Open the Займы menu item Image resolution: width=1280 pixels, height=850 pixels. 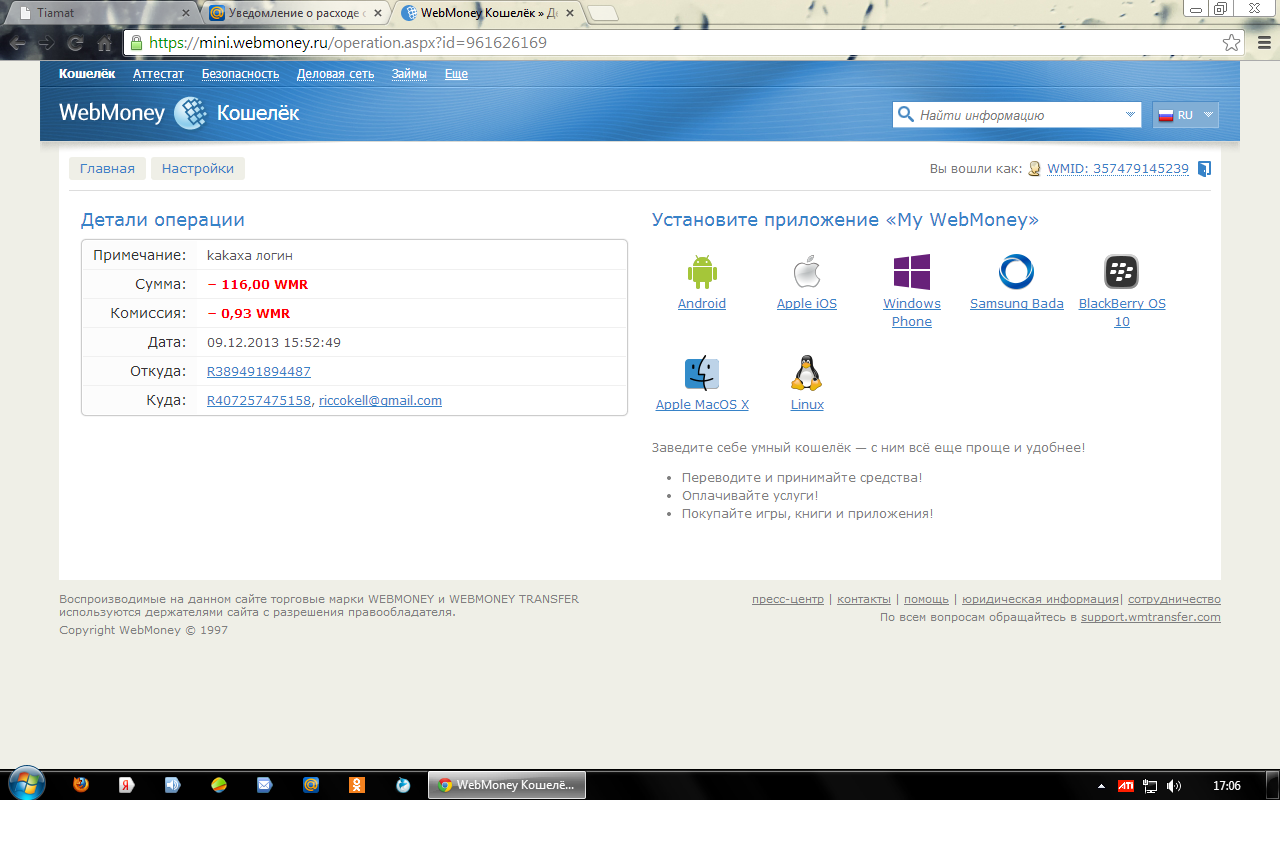click(409, 73)
